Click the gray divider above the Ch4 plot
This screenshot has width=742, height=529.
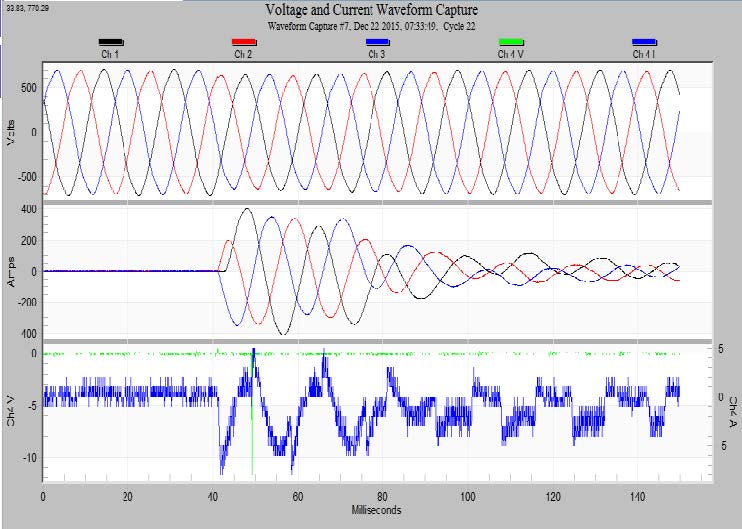click(377, 342)
